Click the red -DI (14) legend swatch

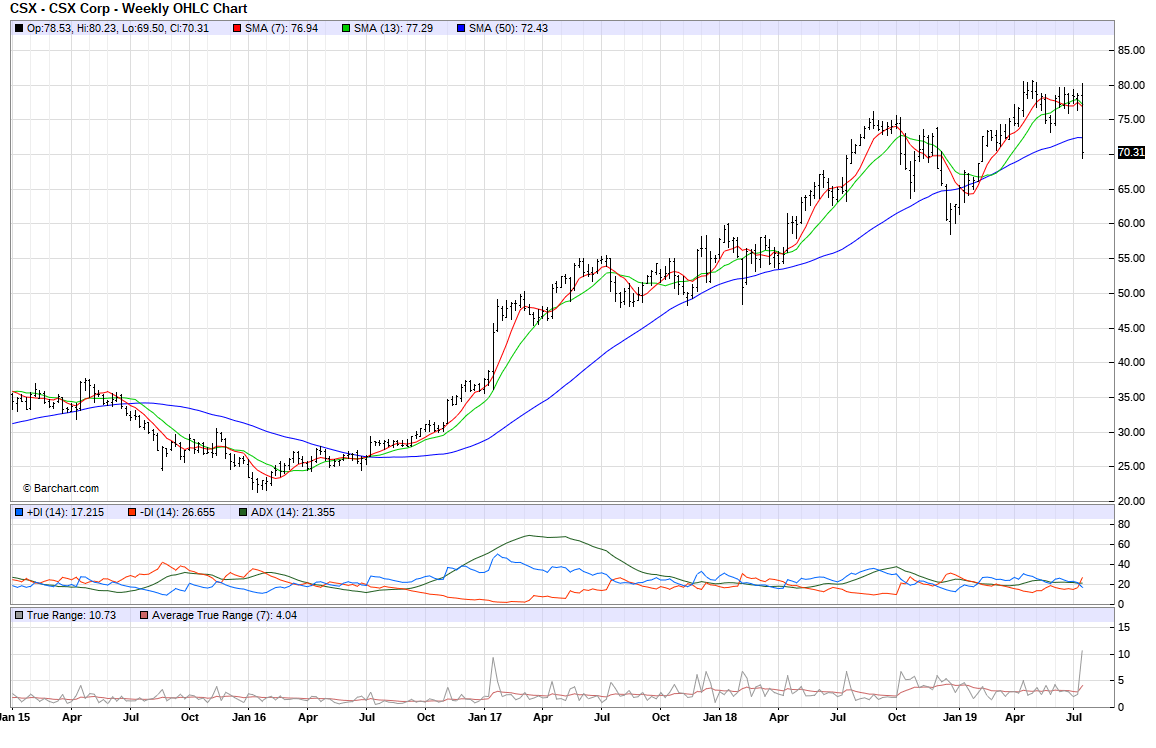point(132,512)
